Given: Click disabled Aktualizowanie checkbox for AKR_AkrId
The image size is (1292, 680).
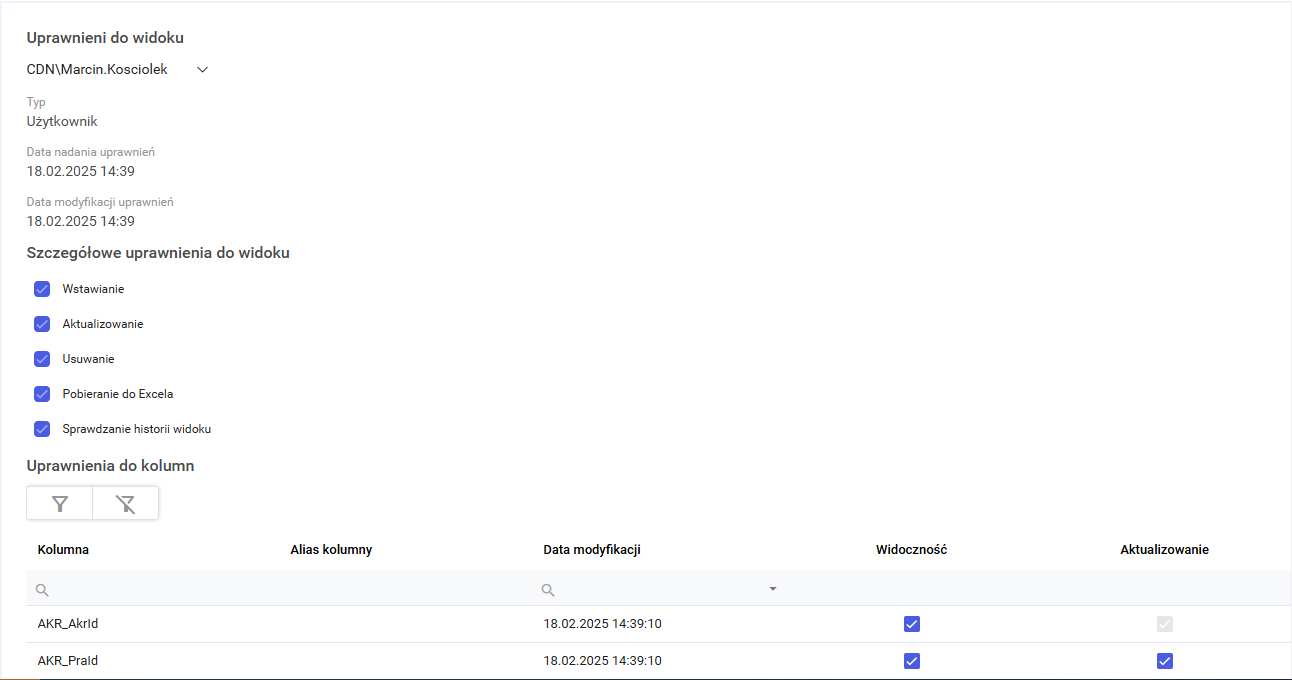Looking at the screenshot, I should point(1164,624).
